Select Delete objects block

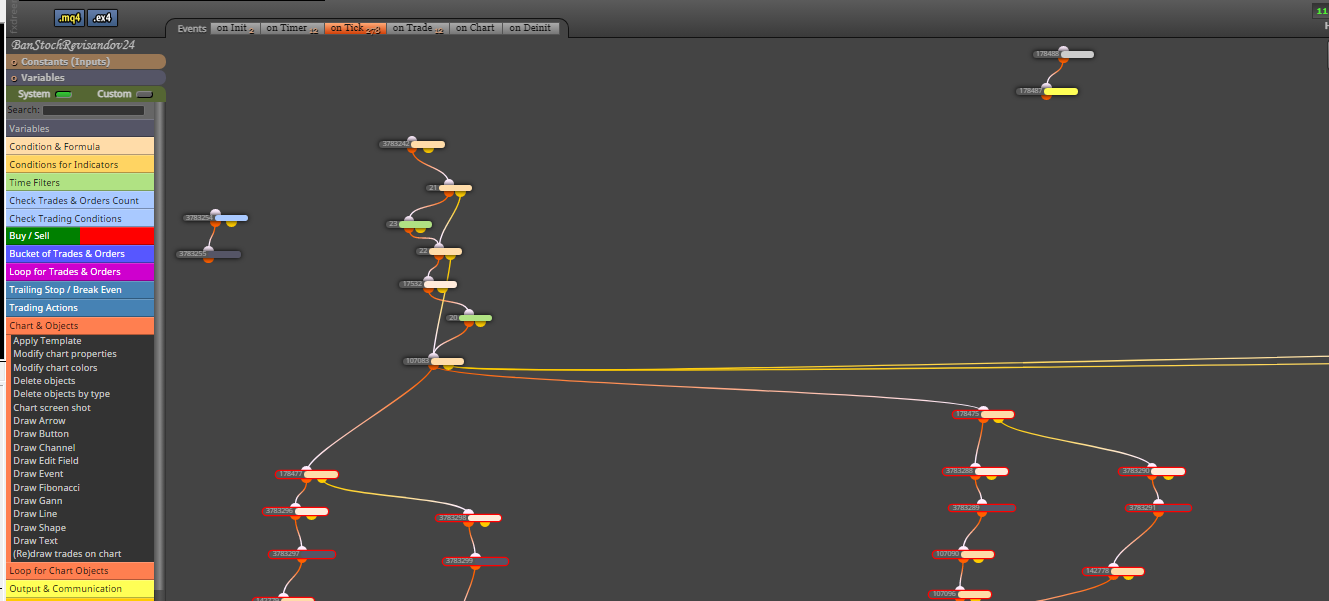tap(44, 381)
